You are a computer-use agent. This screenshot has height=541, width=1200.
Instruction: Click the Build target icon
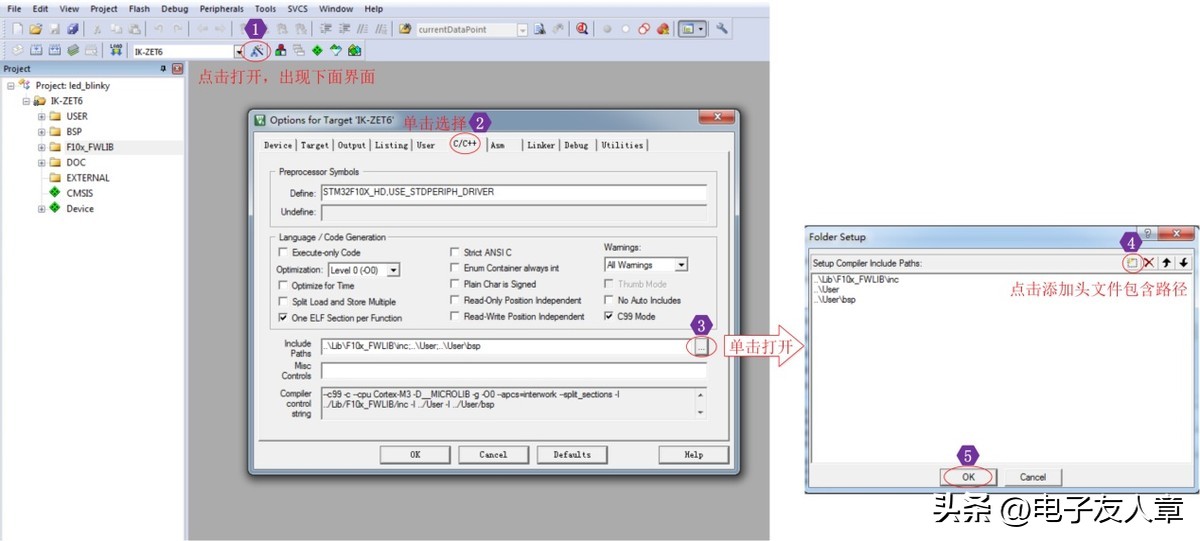pyautogui.click(x=37, y=50)
